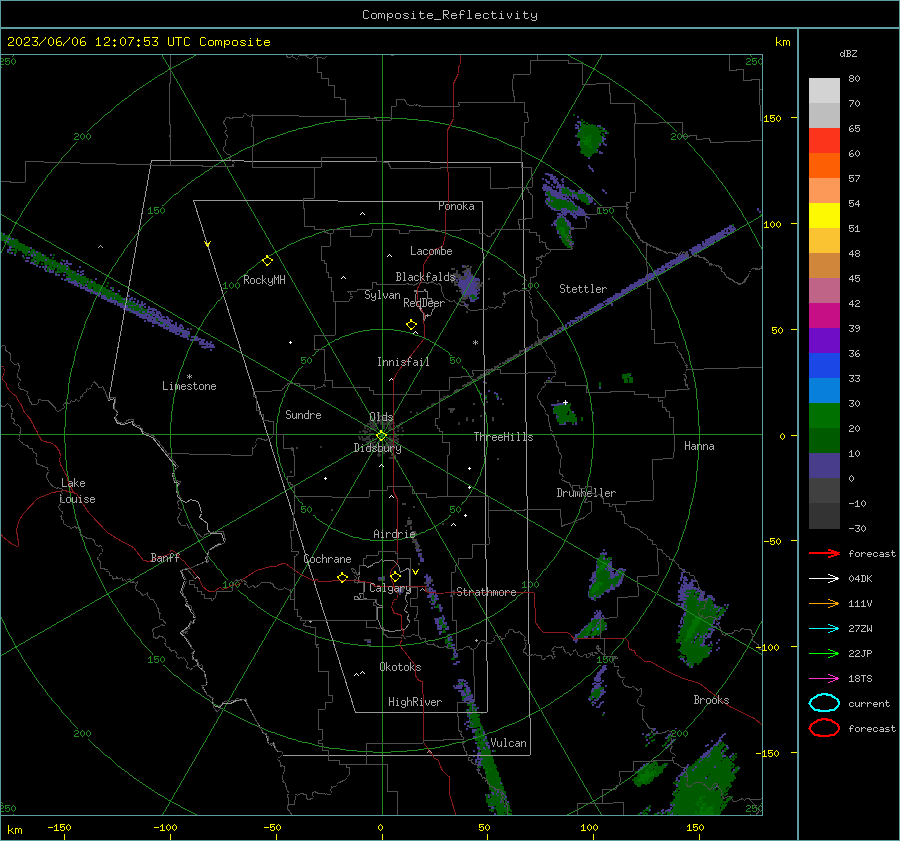This screenshot has width=900, height=841.
Task: Click the yellow diamond radar site at Olds
Action: (381, 436)
